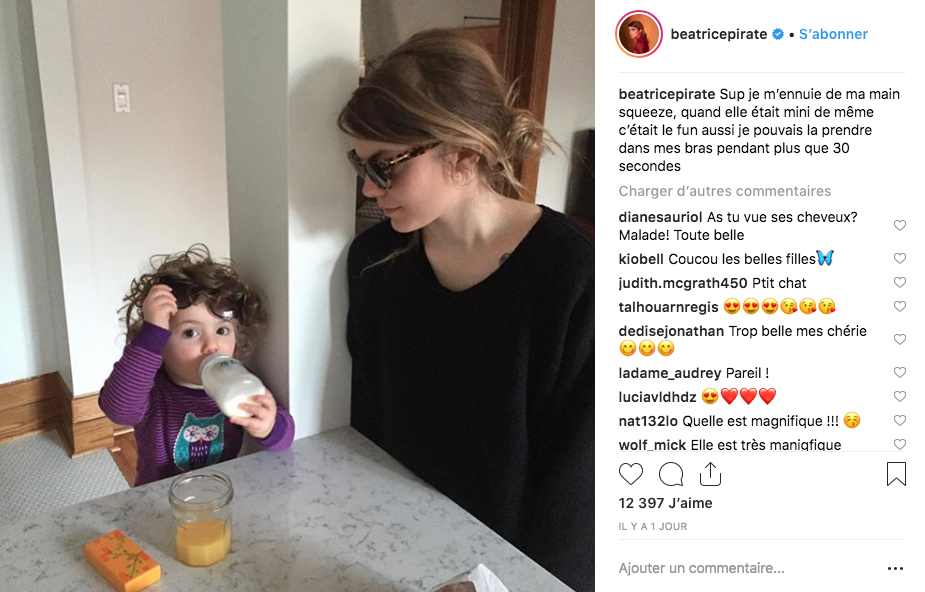The height and width of the screenshot is (592, 925).
Task: Open the beatricepirate profile avatar
Action: tap(639, 34)
